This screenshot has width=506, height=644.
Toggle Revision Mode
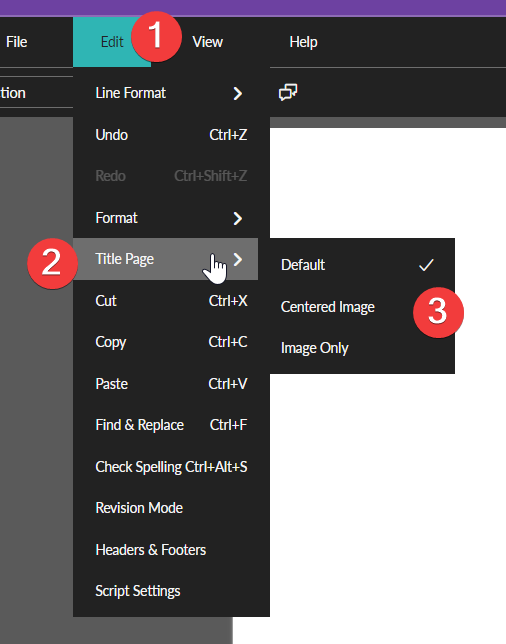tap(171, 508)
